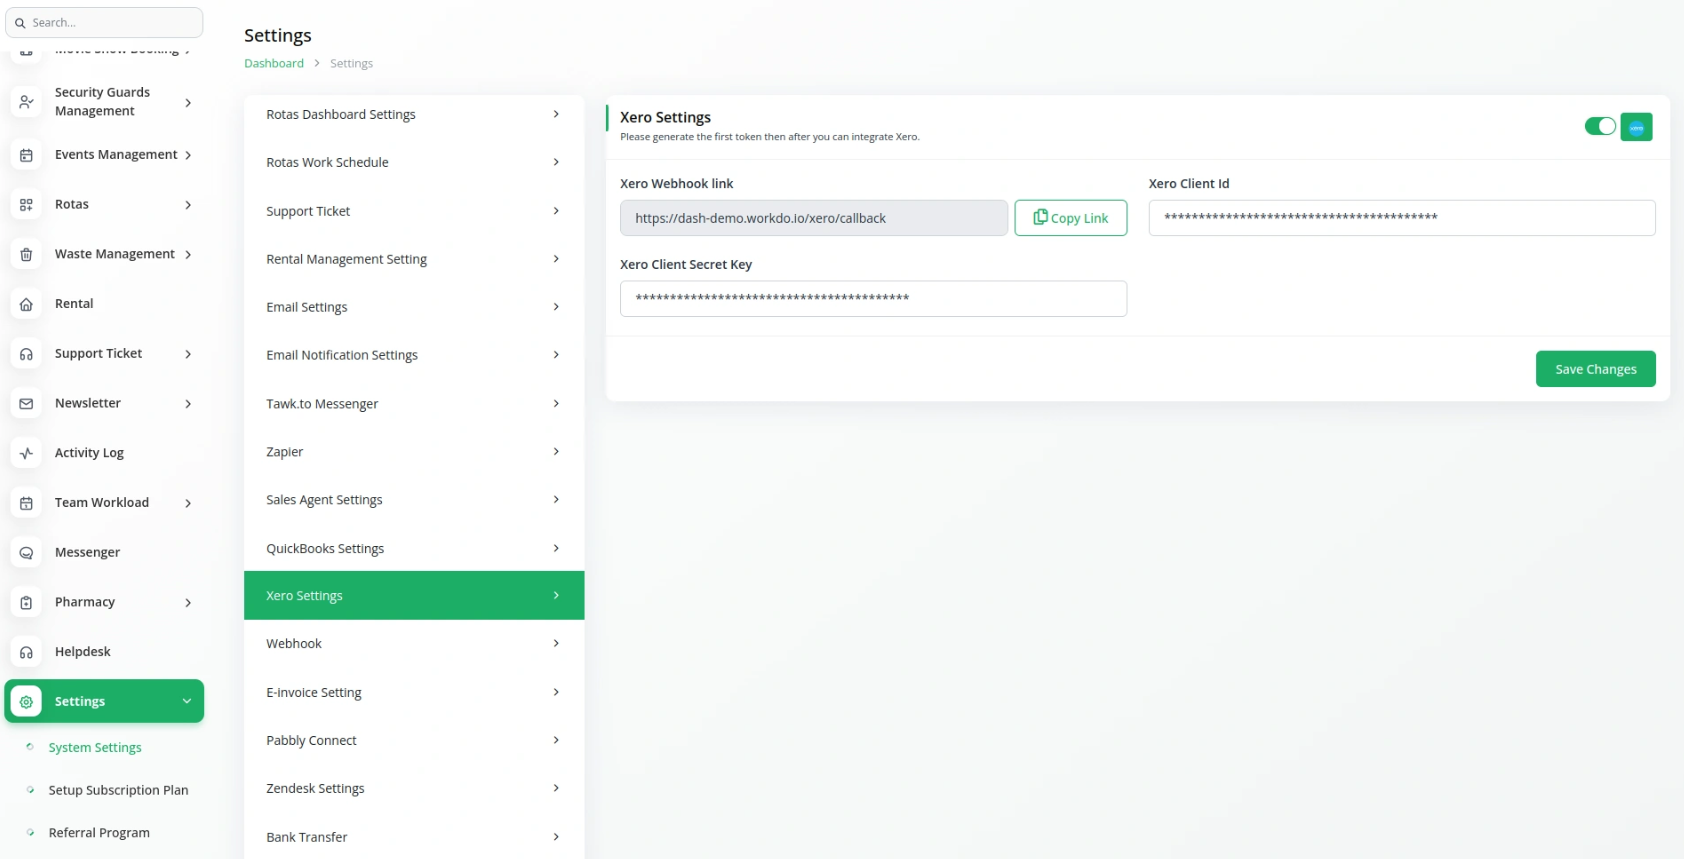Open Email Settings section
Viewport: 1684px width, 859px height.
pyautogui.click(x=414, y=307)
